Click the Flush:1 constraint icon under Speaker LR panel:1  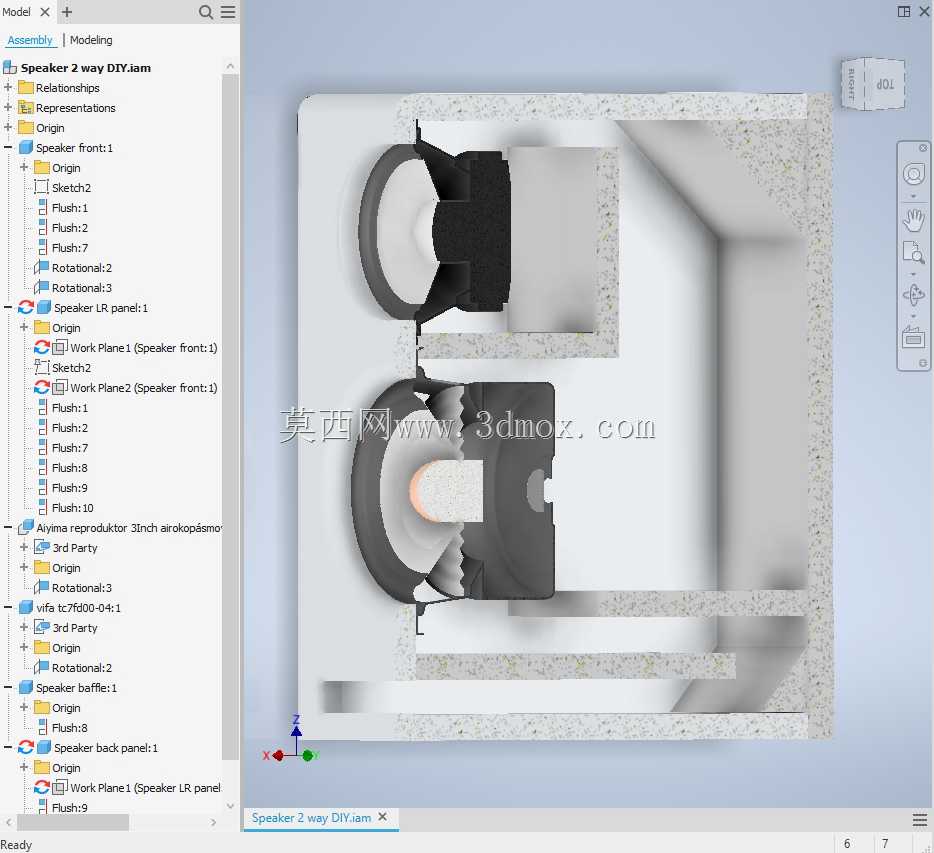(42, 407)
